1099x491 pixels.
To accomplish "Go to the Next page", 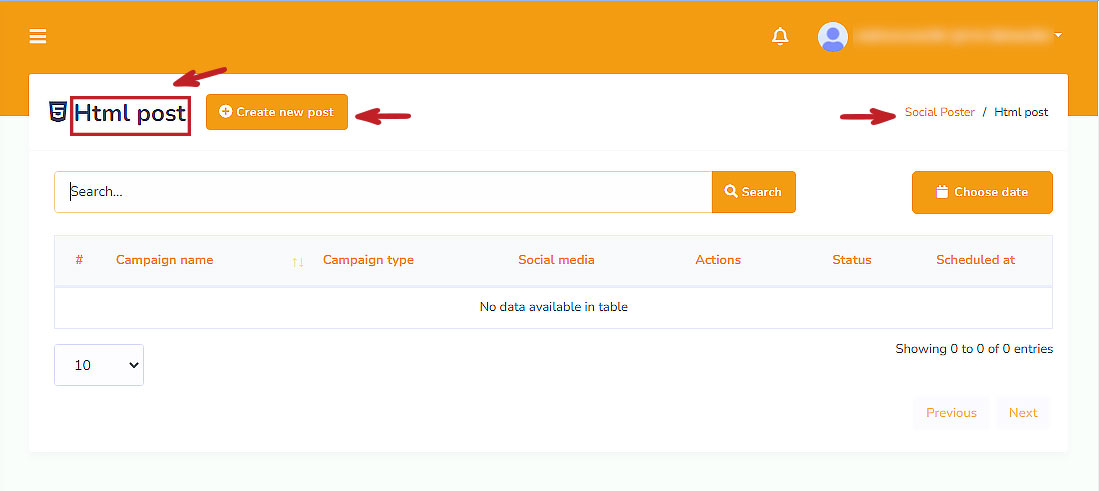I will tap(1022, 413).
